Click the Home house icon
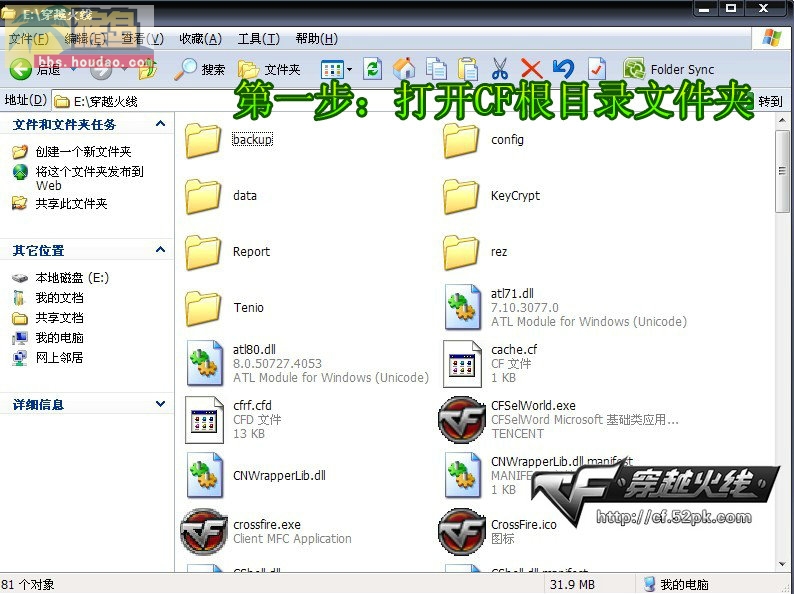 pos(404,68)
